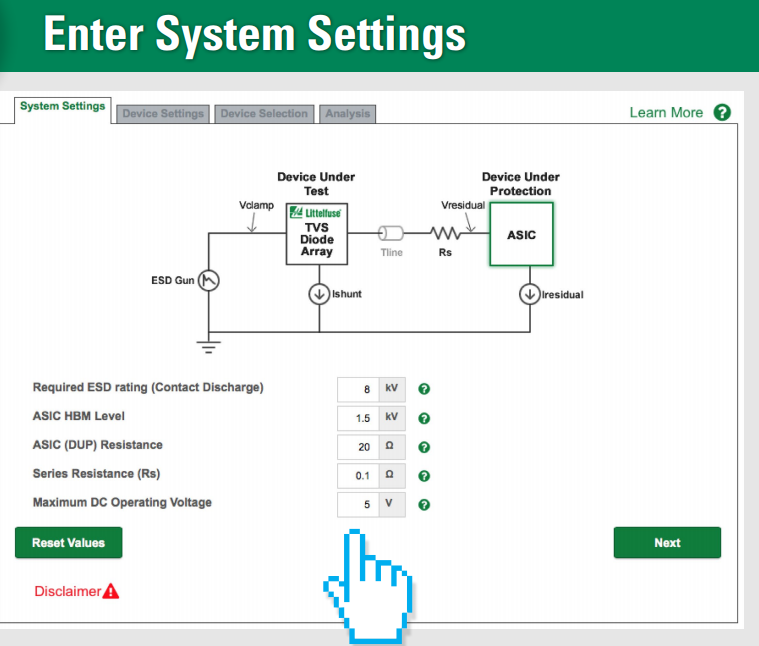Click the Iresidual current source symbol
This screenshot has height=646, width=759.
point(528,294)
